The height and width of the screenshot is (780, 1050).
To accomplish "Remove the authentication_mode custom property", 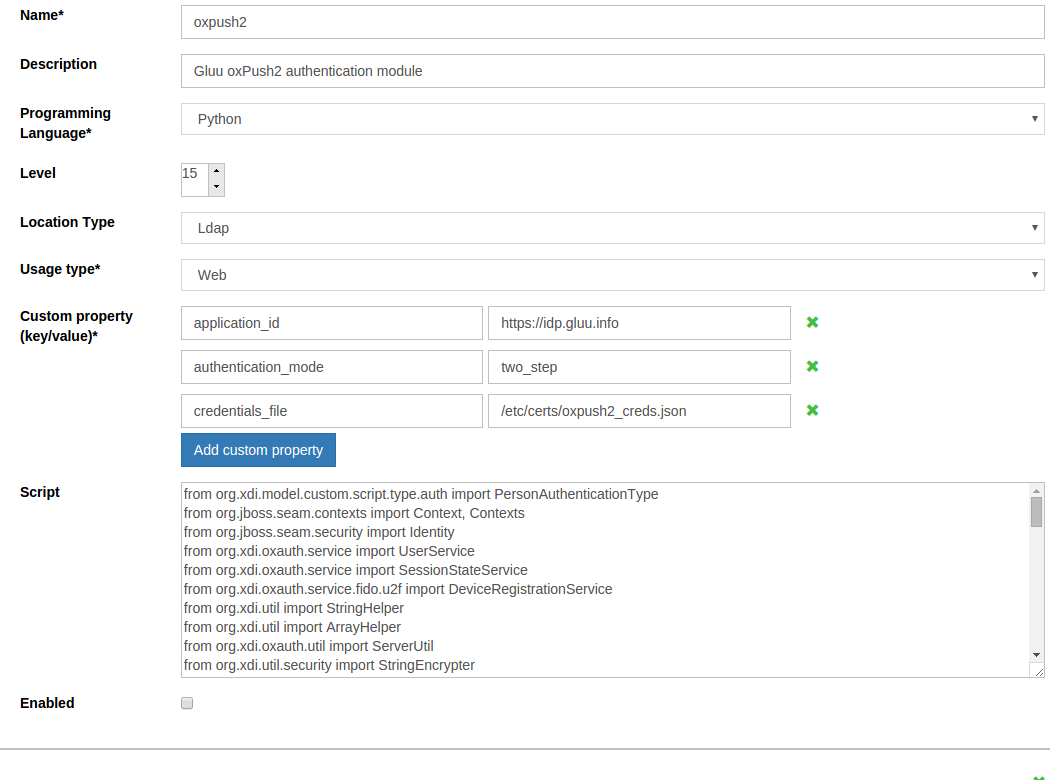I will click(812, 366).
